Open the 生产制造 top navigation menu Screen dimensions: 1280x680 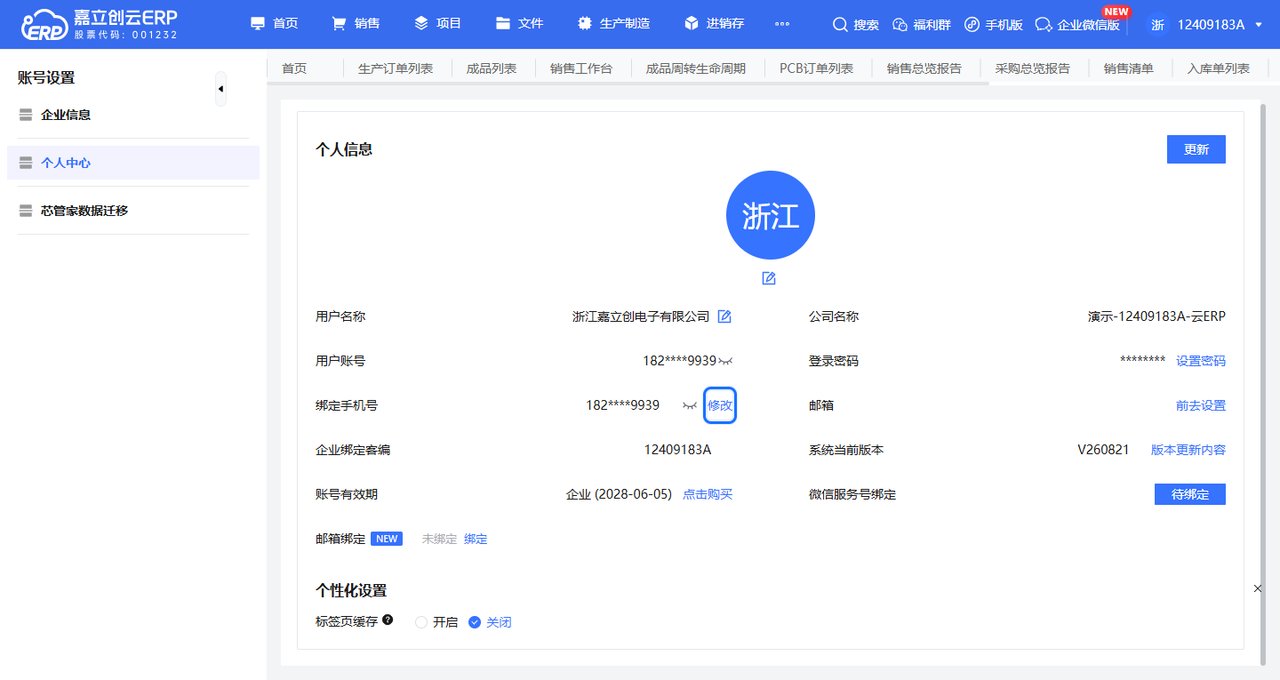coord(613,24)
